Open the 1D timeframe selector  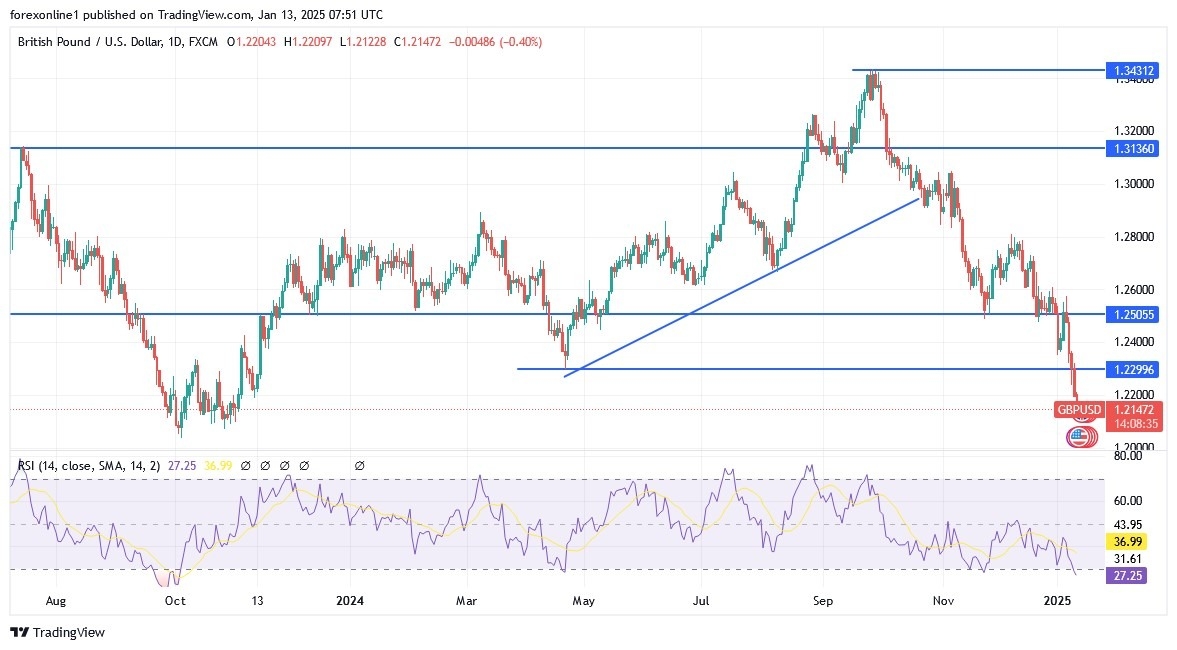click(x=173, y=42)
